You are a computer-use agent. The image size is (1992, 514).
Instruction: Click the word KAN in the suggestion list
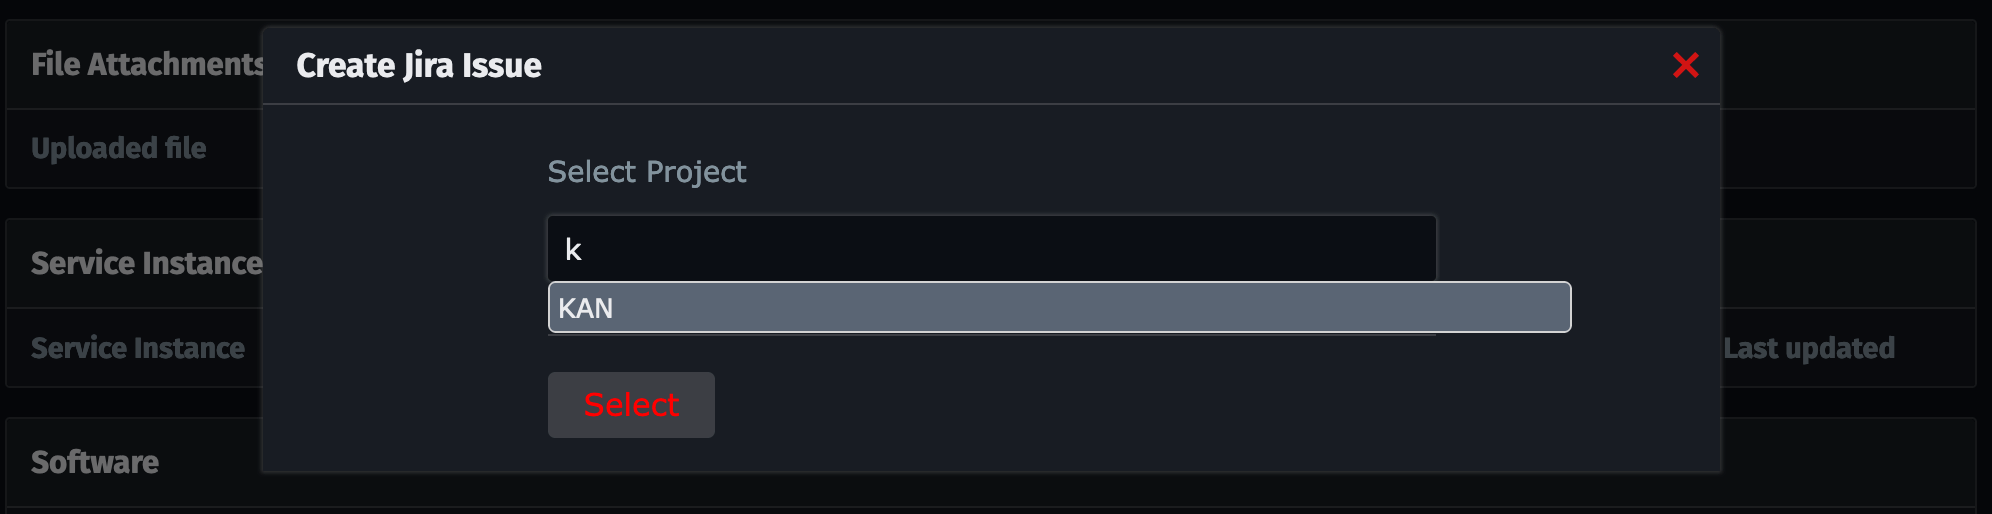click(x=586, y=309)
